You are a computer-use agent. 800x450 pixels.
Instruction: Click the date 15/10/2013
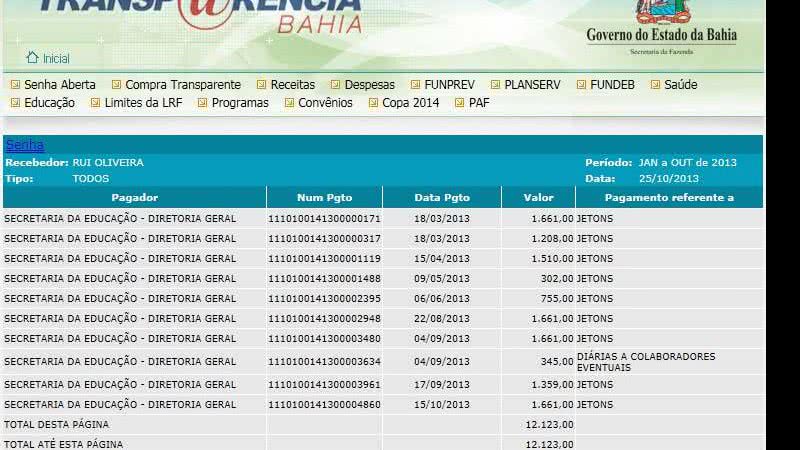pos(442,404)
